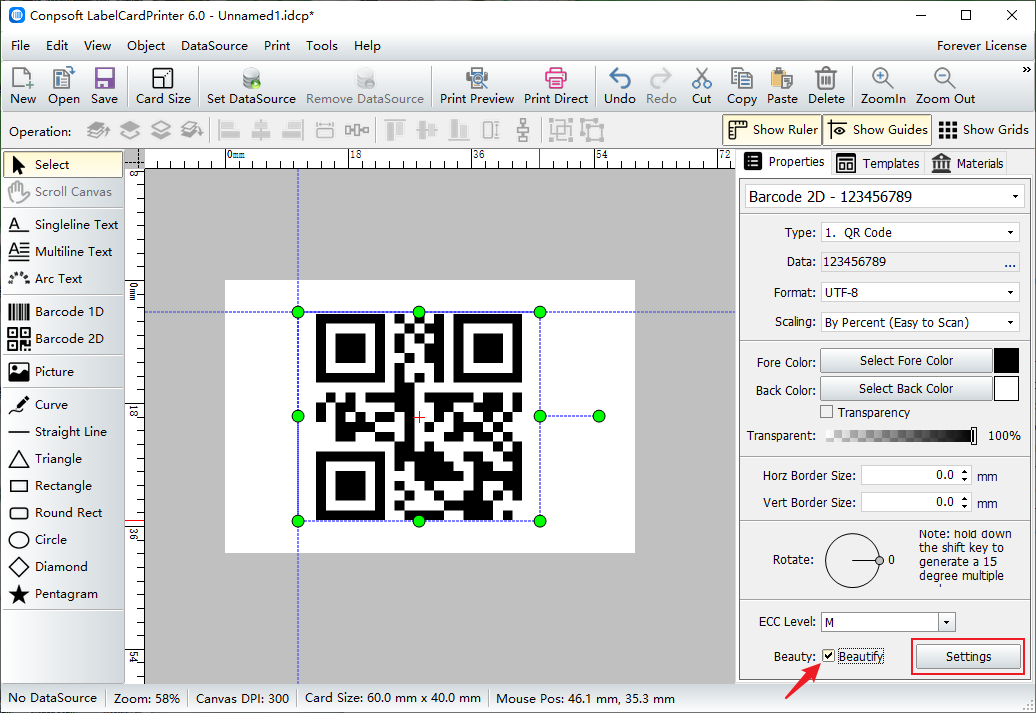Open the Object menu
The width and height of the screenshot is (1036, 713).
pos(146,46)
